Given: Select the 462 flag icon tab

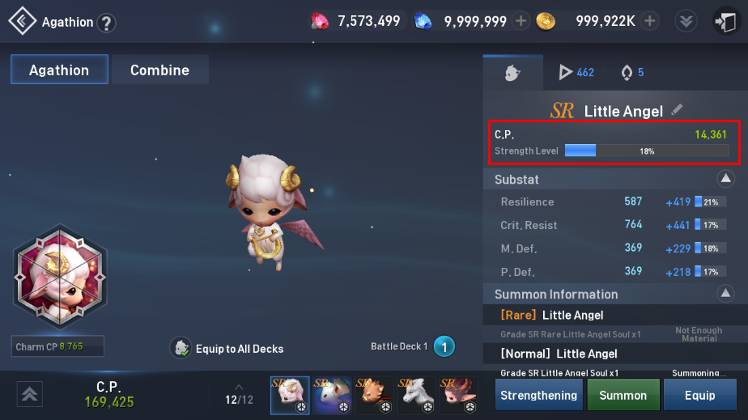Looking at the screenshot, I should pyautogui.click(x=576, y=73).
